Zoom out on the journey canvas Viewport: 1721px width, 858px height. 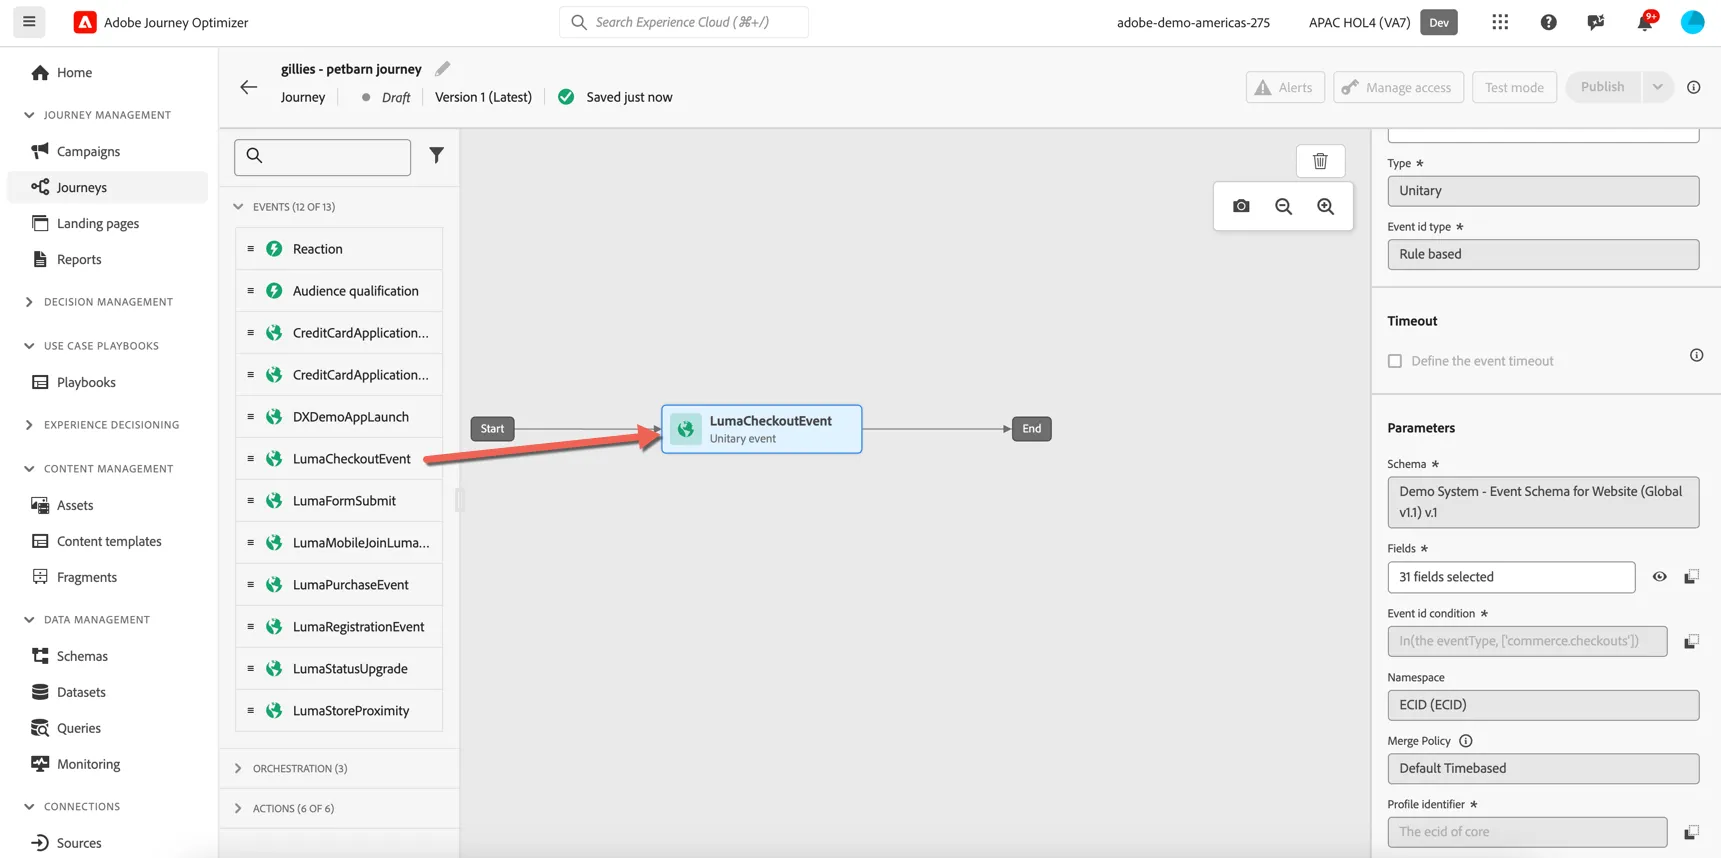click(1283, 206)
